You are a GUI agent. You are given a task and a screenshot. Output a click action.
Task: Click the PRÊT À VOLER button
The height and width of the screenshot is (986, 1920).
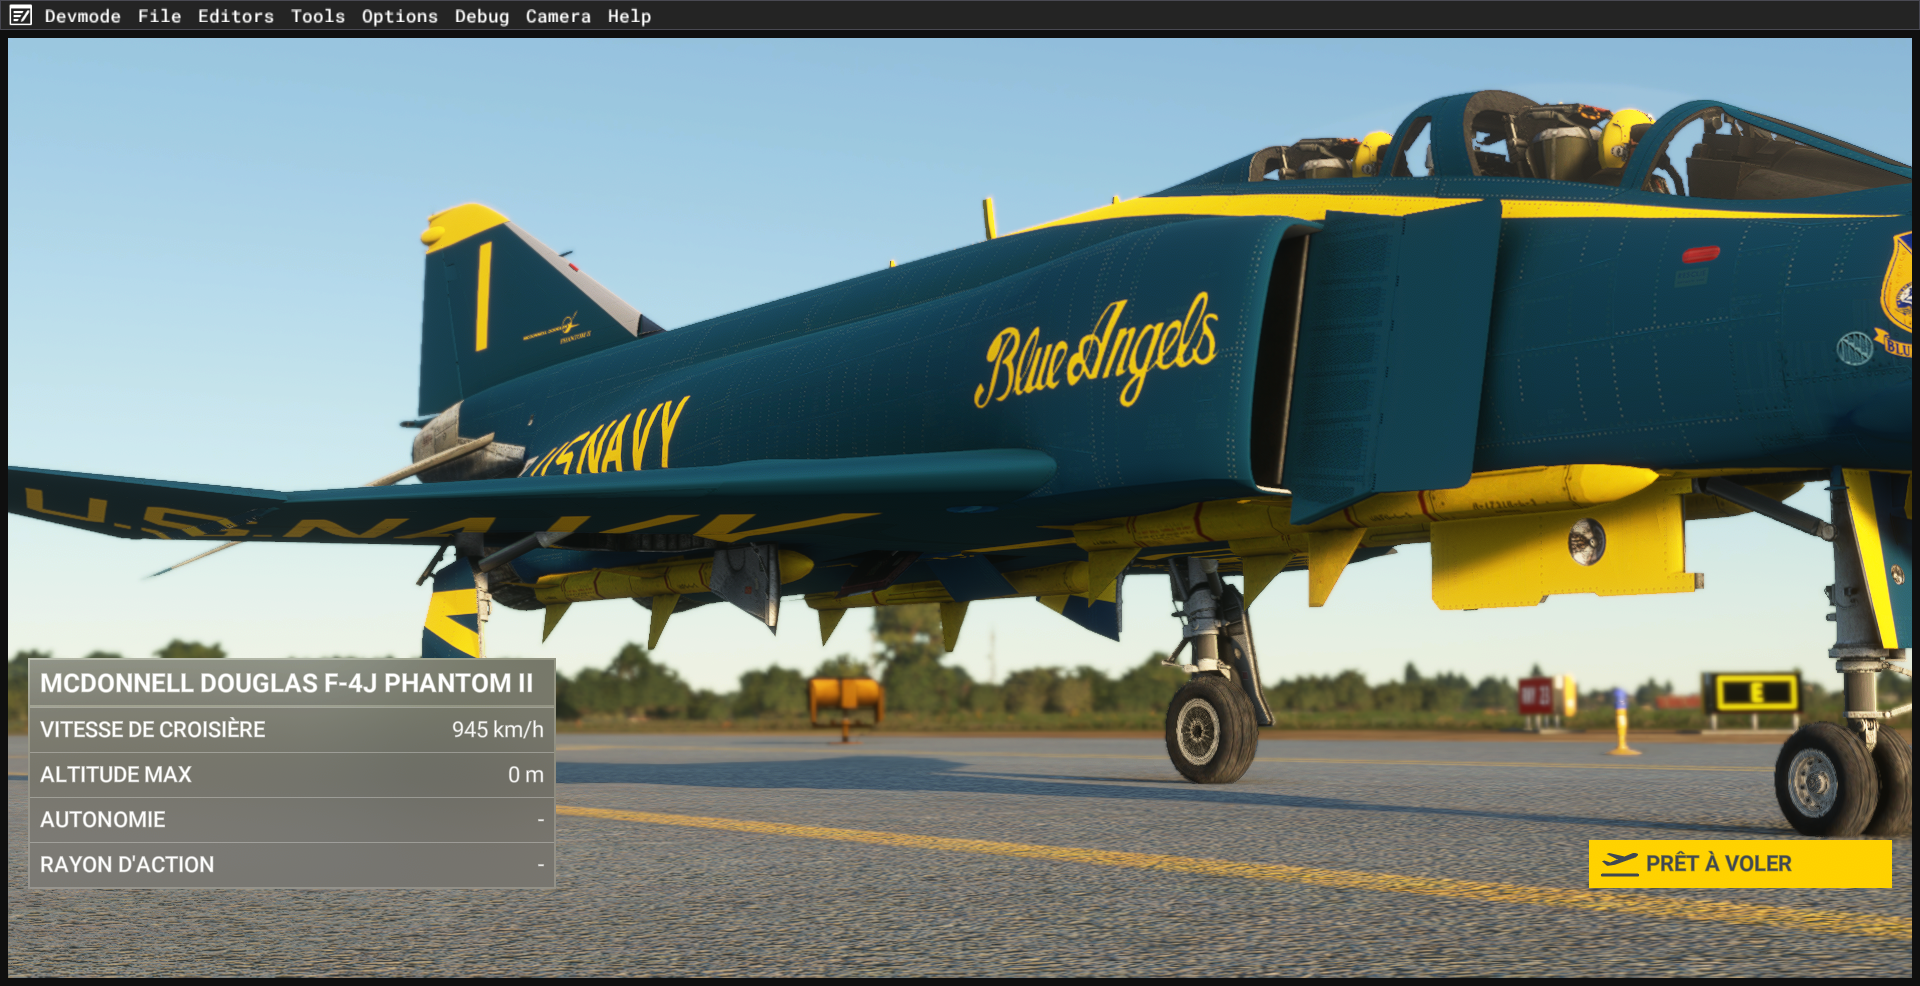[1740, 863]
